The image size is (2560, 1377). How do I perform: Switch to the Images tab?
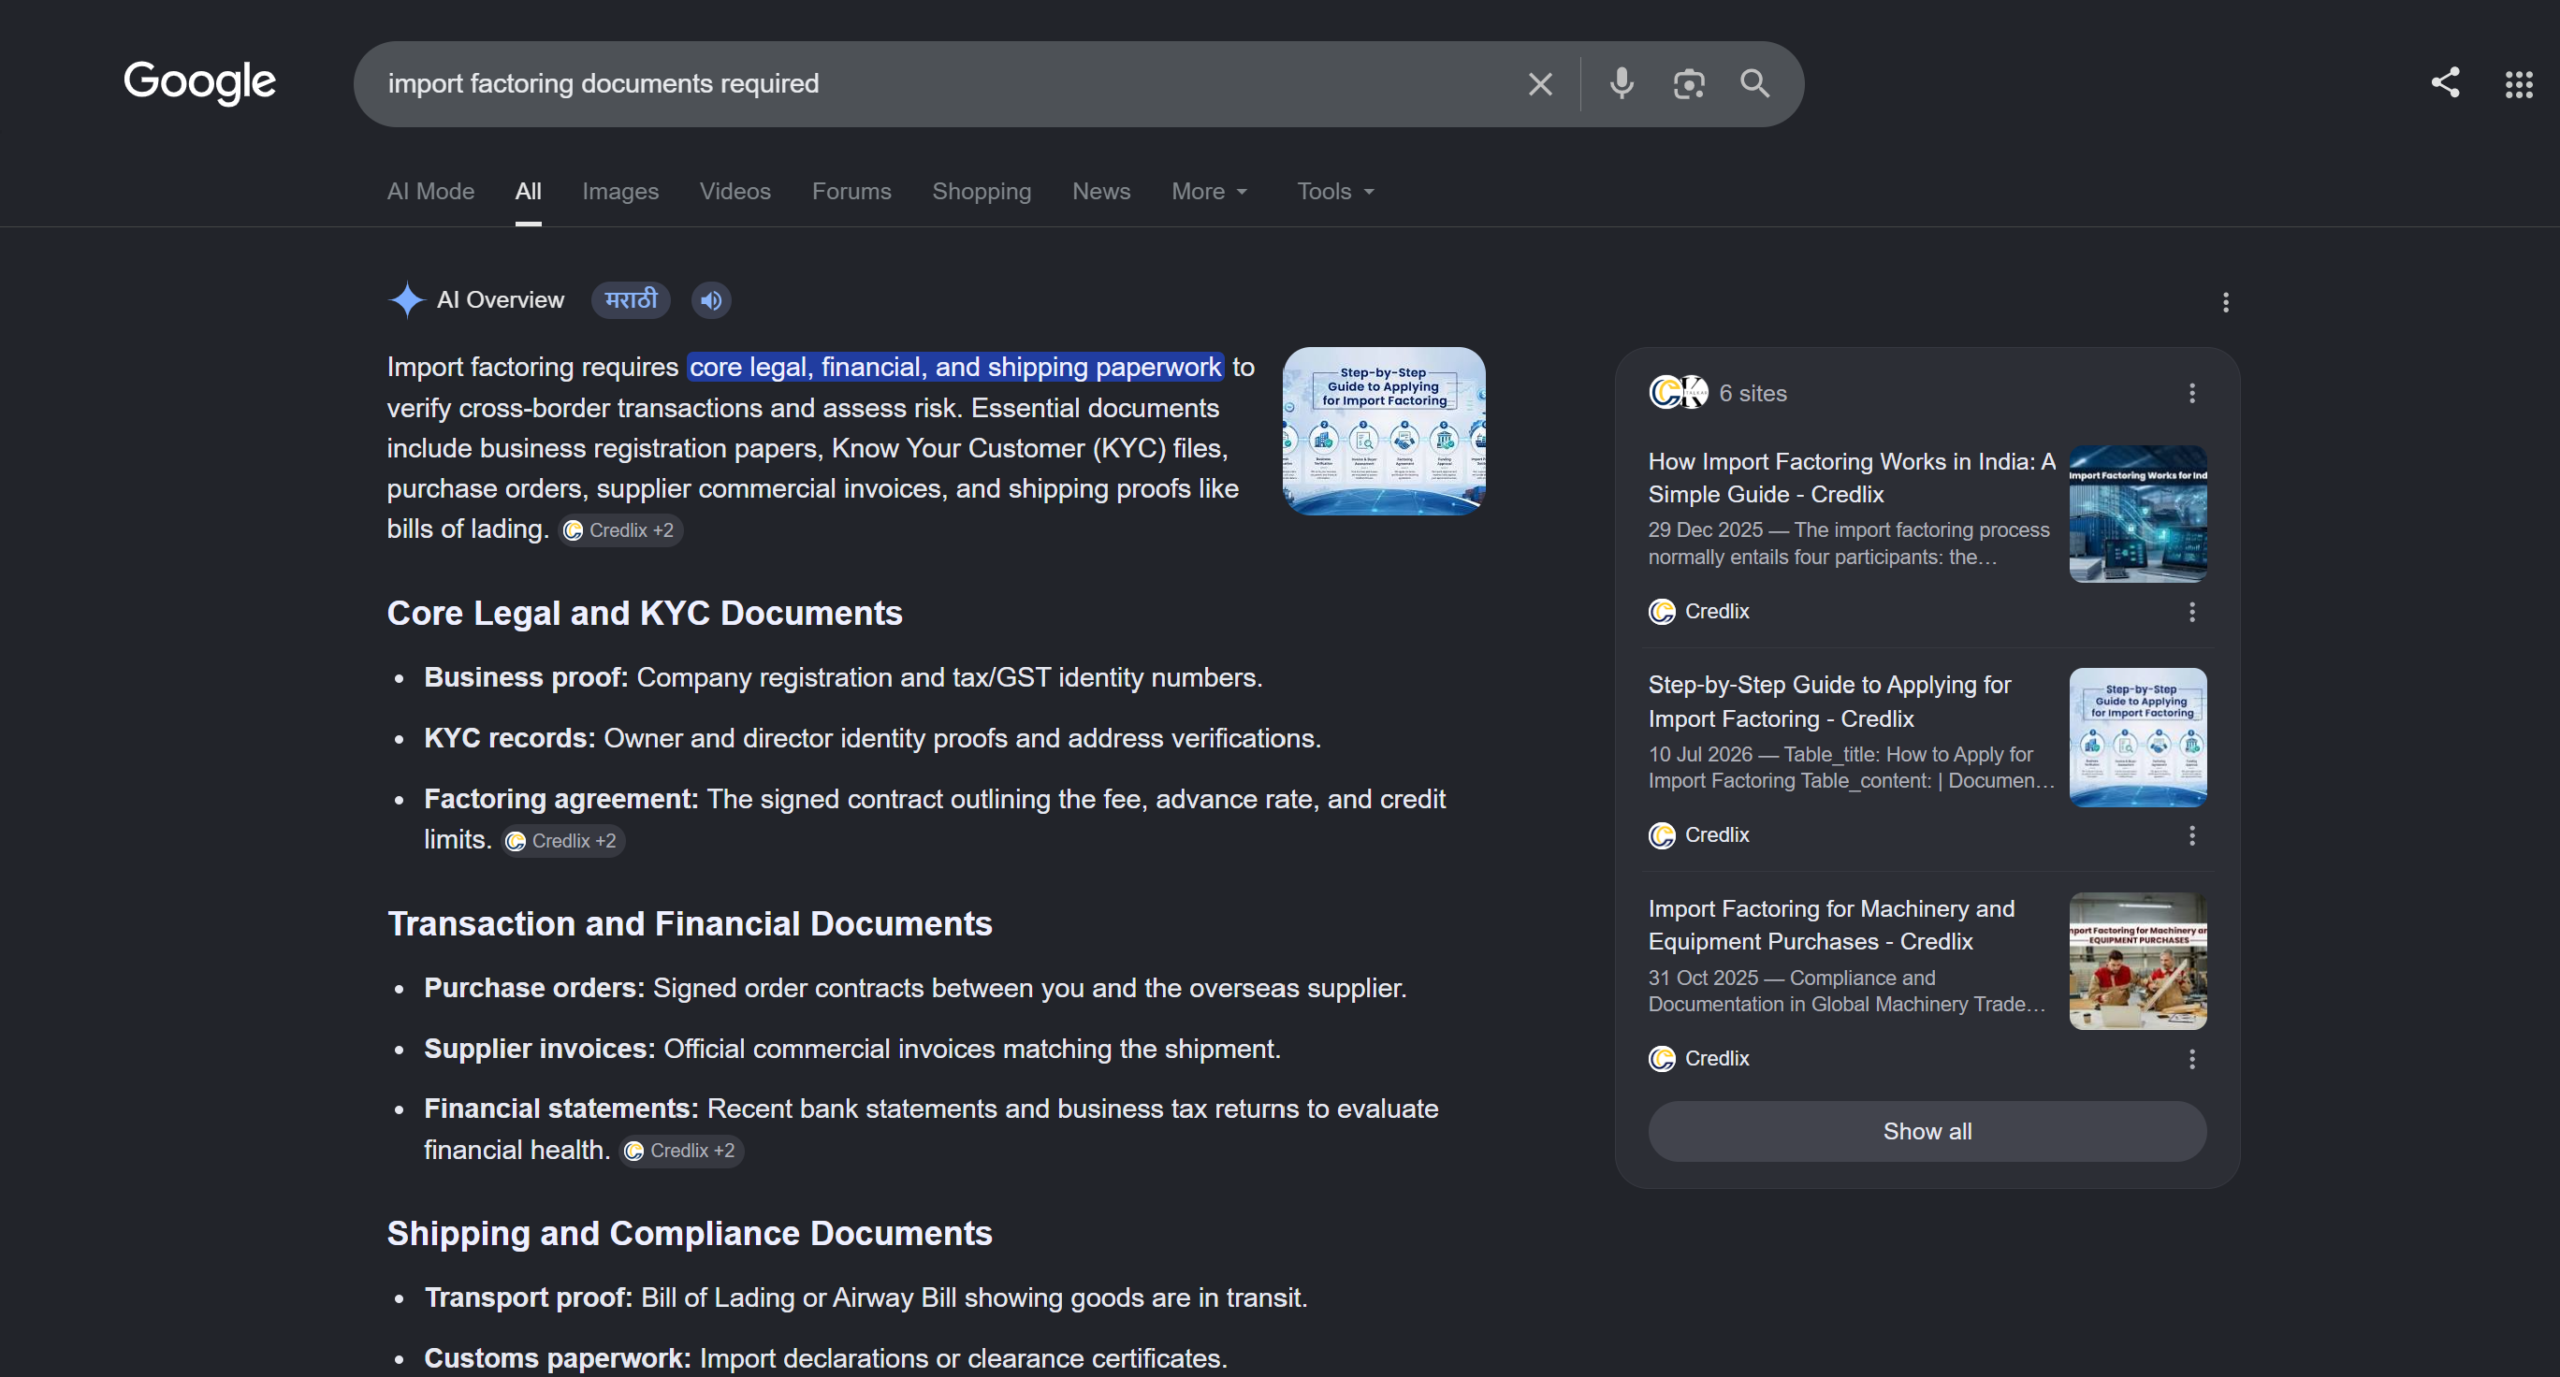pos(620,191)
